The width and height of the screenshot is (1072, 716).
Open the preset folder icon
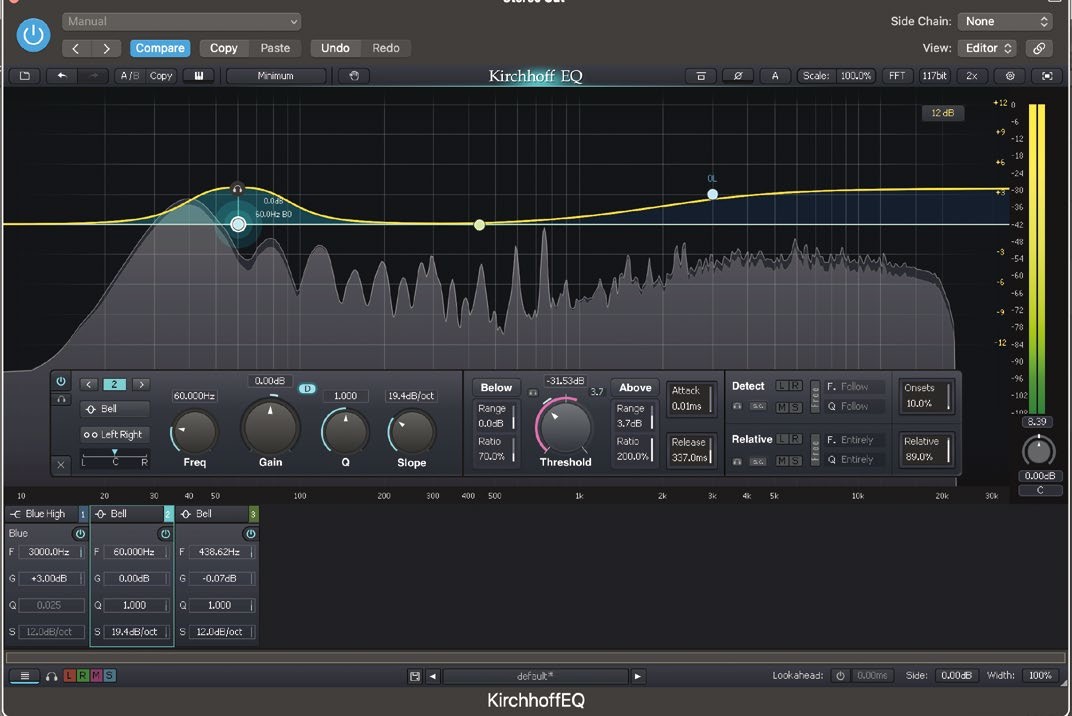click(x=25, y=76)
